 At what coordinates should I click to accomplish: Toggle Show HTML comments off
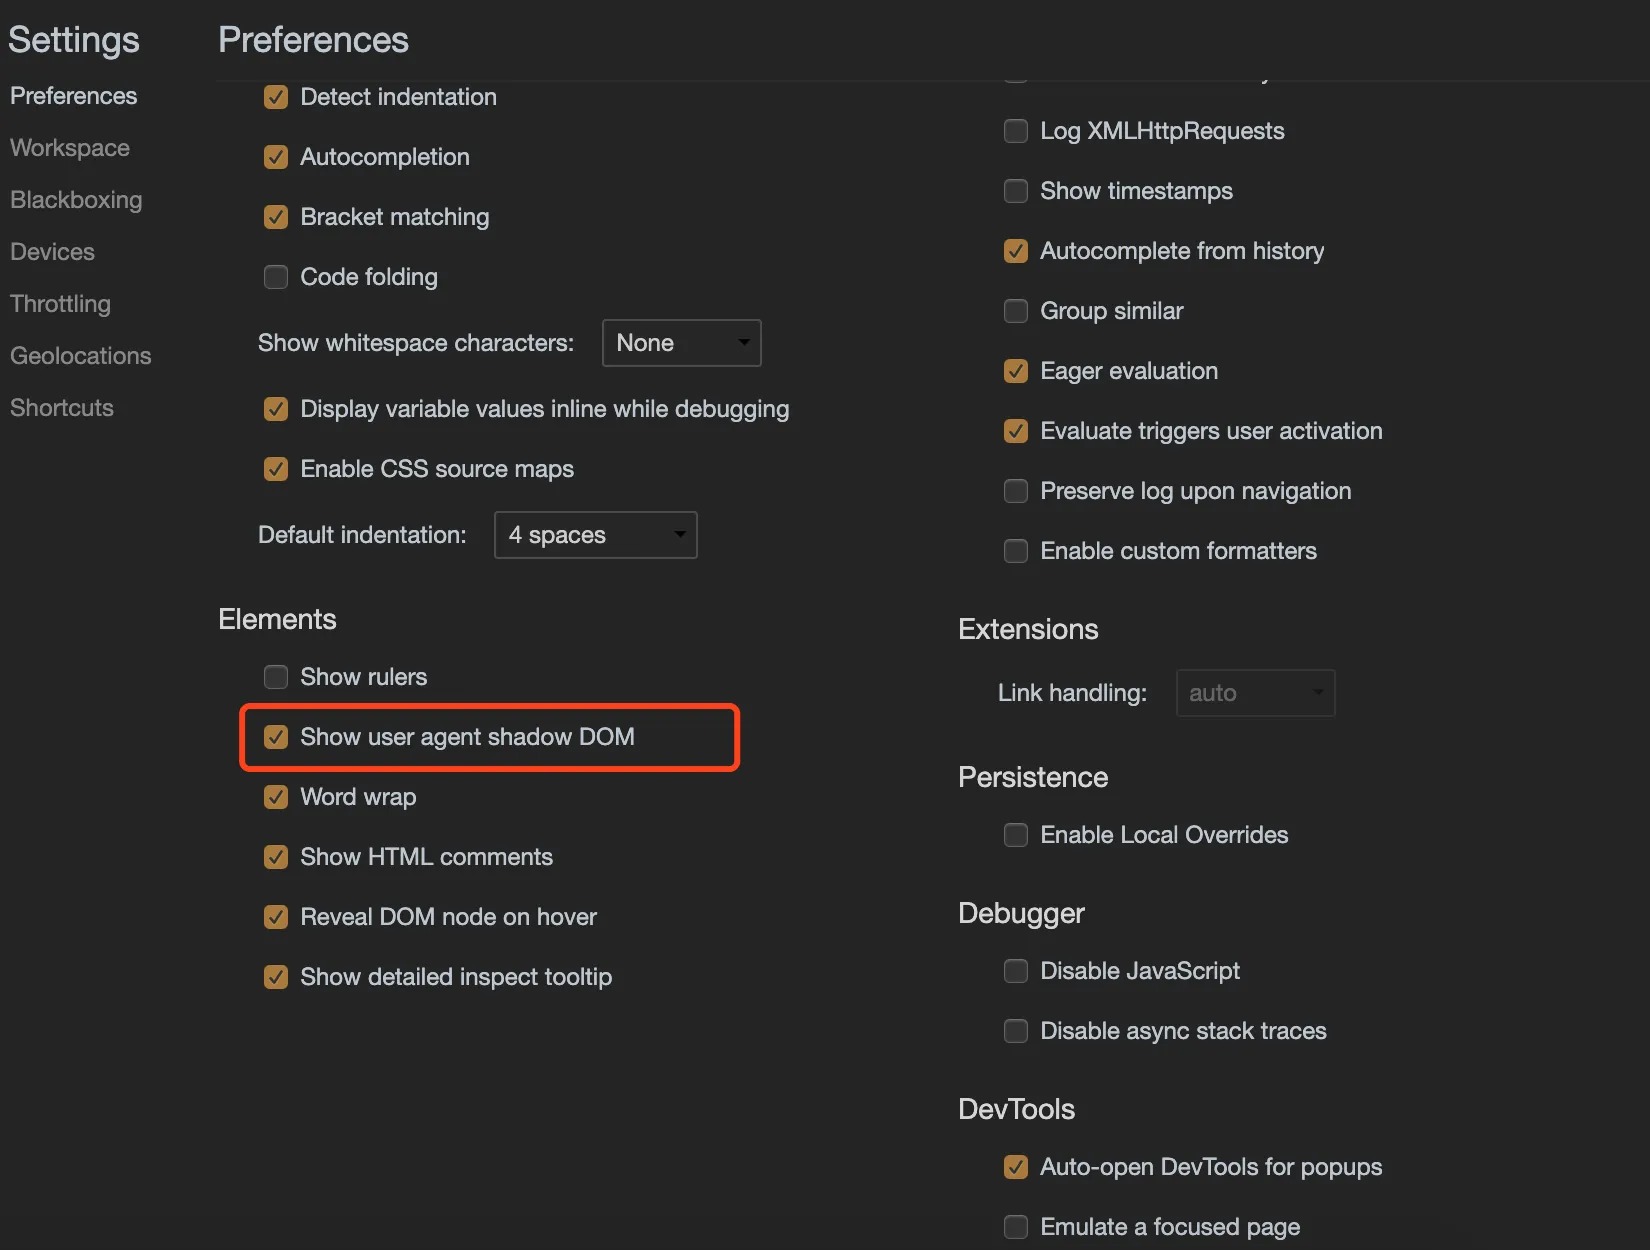coord(276,857)
